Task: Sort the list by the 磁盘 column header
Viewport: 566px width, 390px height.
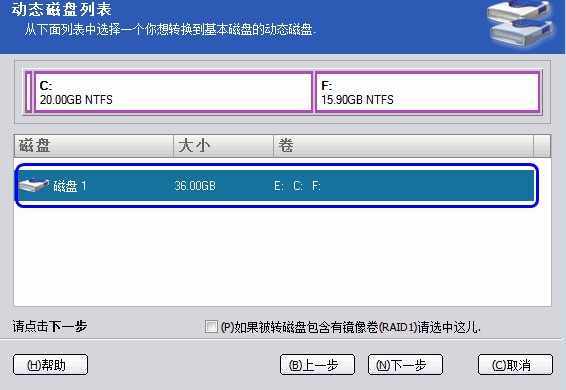Action: 94,146
